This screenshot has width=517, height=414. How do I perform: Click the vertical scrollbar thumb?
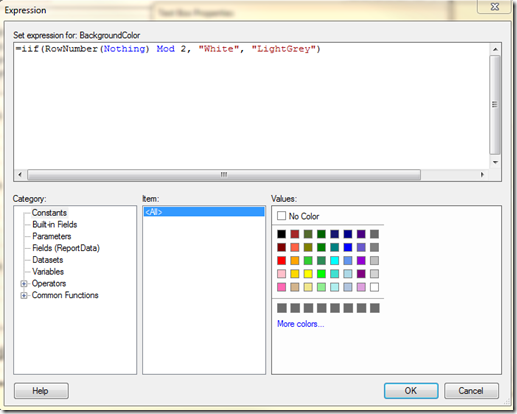(495, 105)
